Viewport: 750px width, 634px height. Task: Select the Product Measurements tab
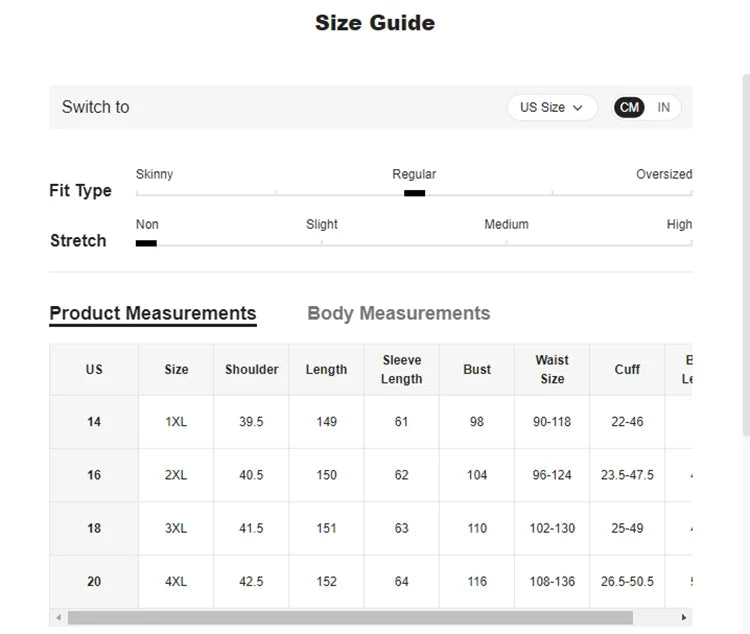(x=153, y=314)
